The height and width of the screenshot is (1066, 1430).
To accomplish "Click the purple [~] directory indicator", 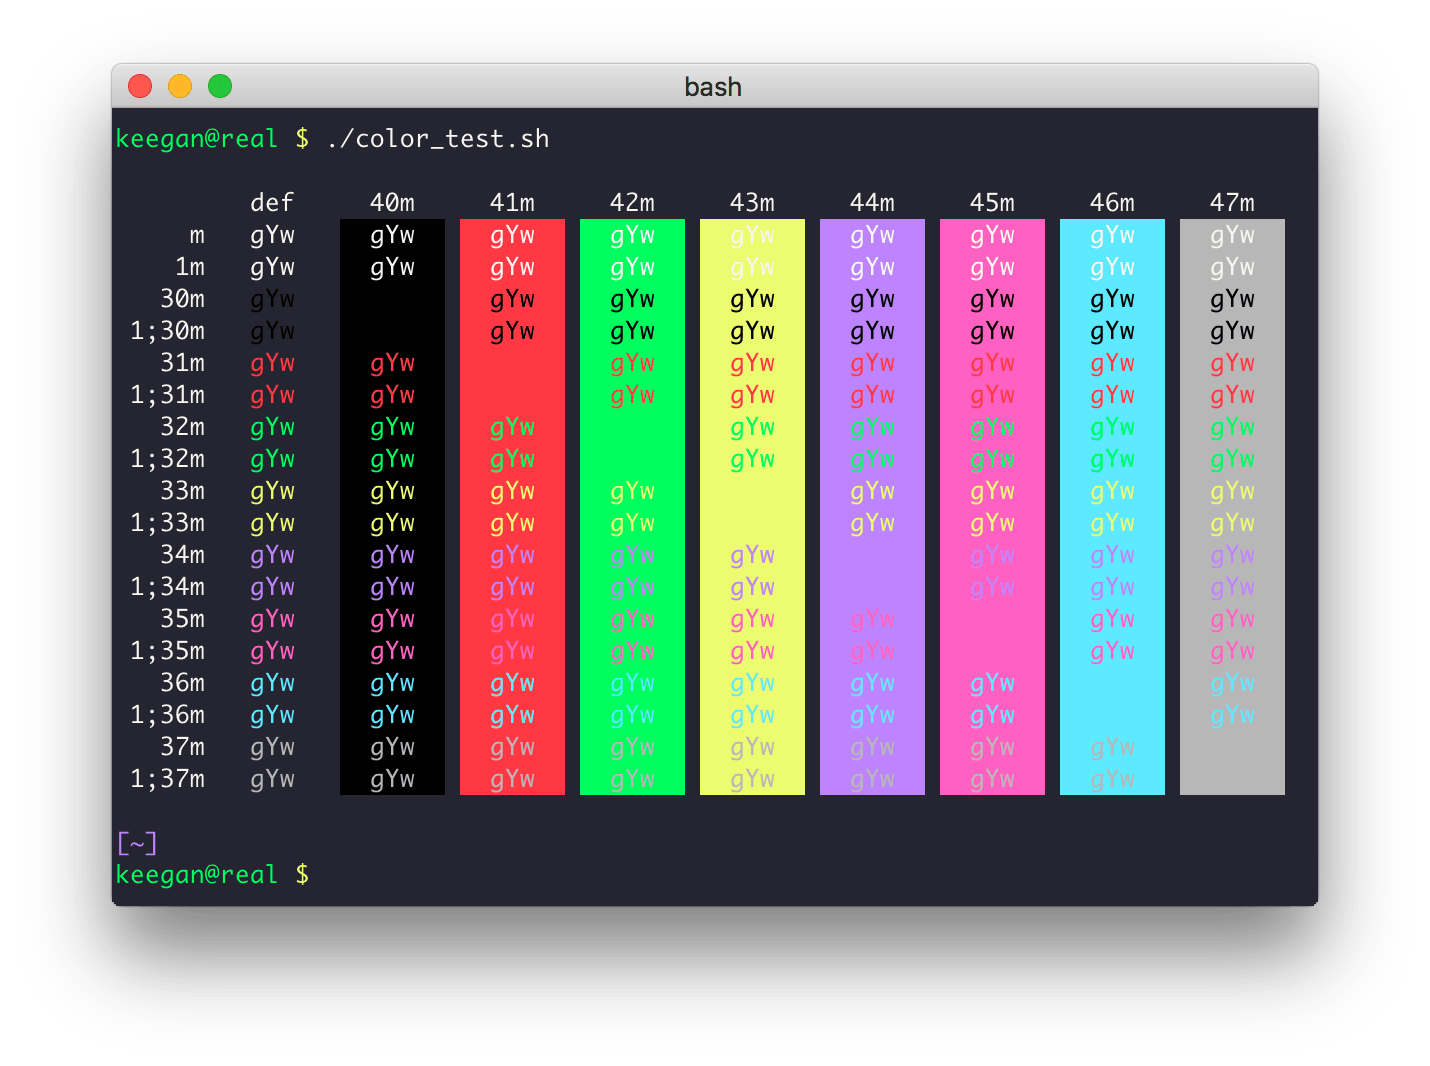I will 137,844.
